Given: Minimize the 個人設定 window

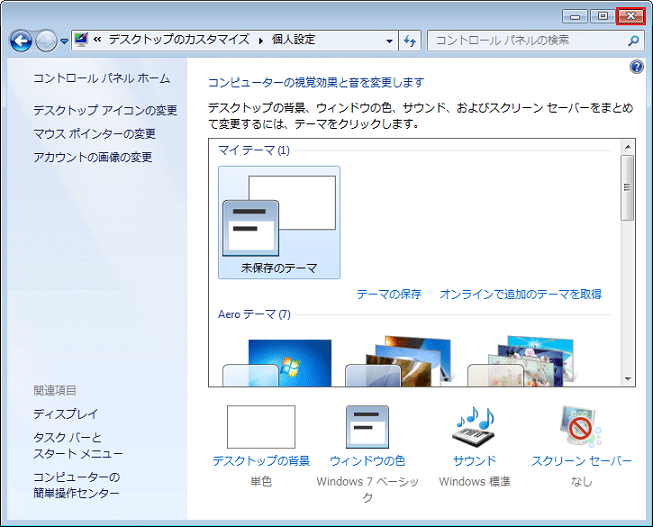Looking at the screenshot, I should point(575,17).
